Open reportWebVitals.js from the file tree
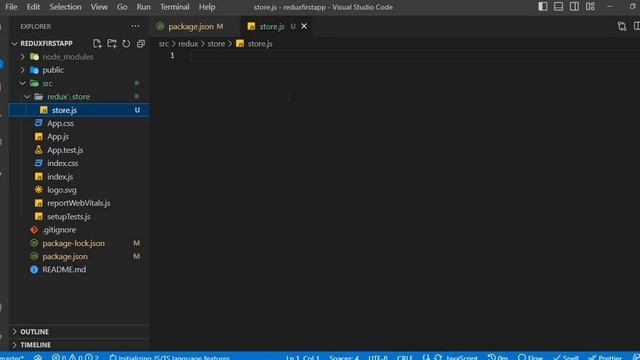The image size is (640, 360). [78, 203]
